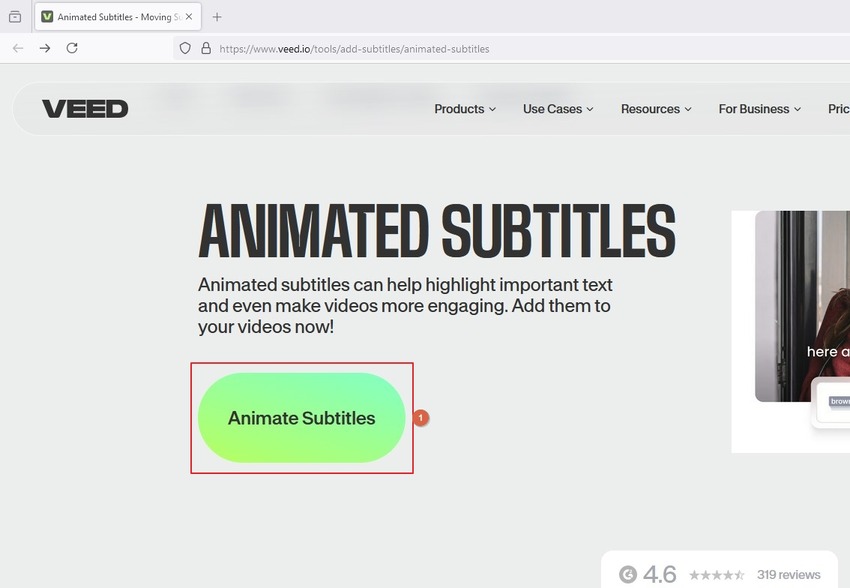Click the paragraph starting "Animated subtitles can help"
The height and width of the screenshot is (588, 850).
[405, 306]
